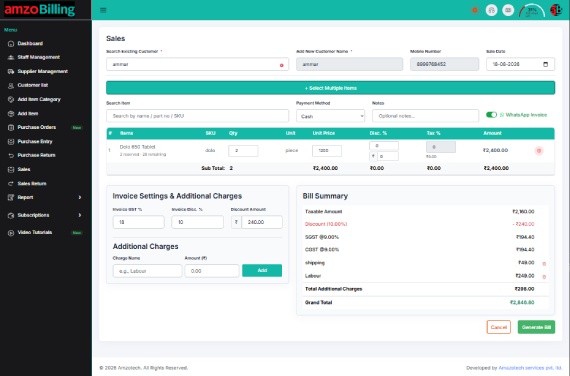Click the additional charge Amount field

(x=212, y=271)
